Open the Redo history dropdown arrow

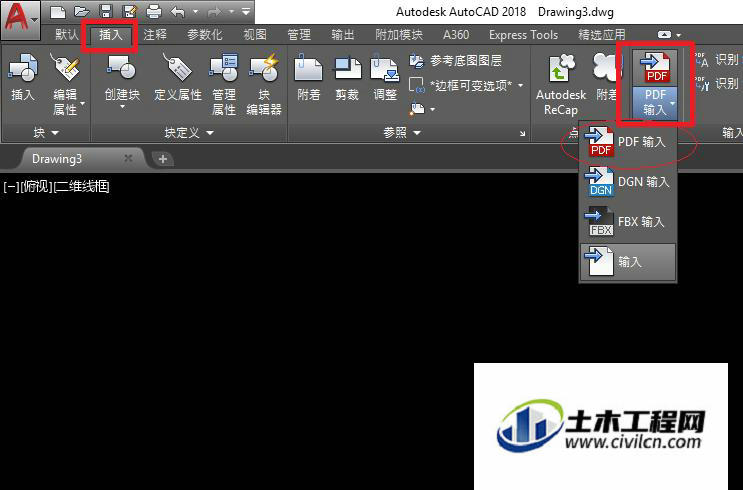point(231,11)
